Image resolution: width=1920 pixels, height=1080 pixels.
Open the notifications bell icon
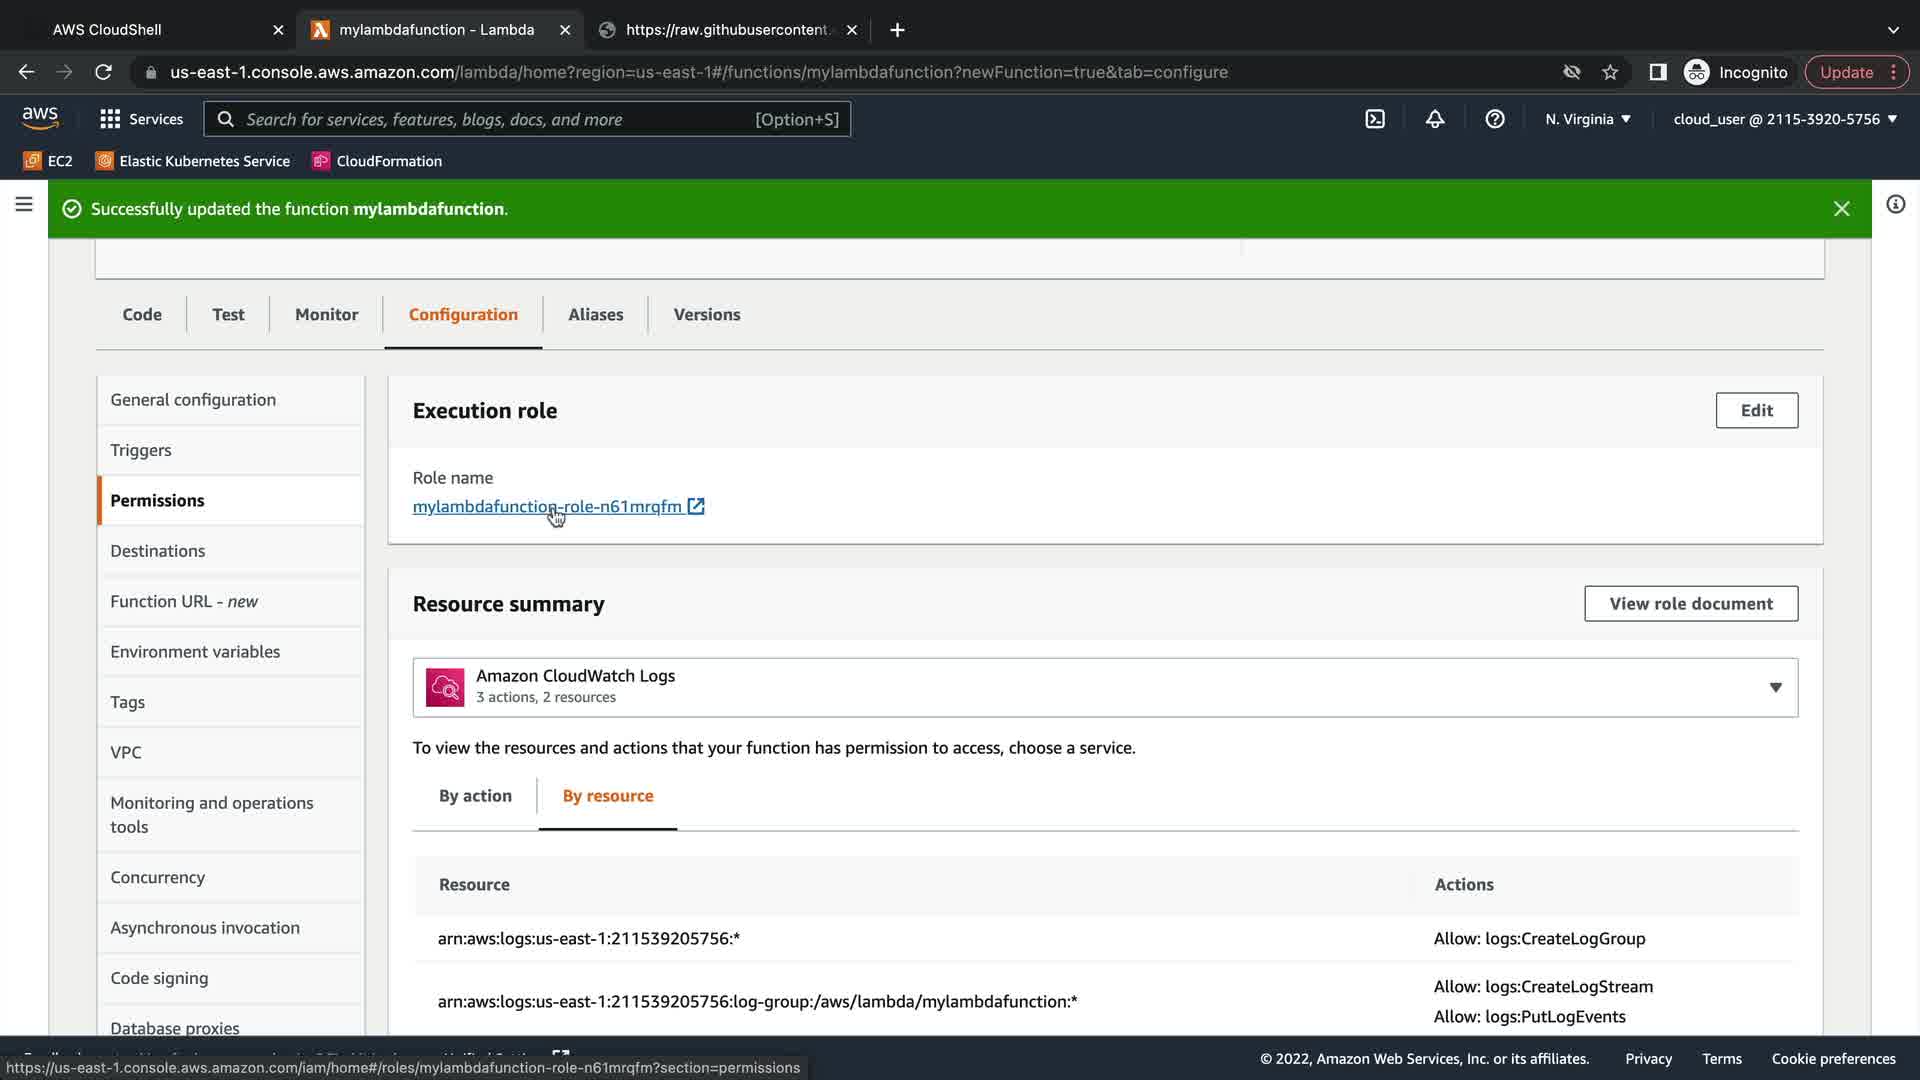(x=1435, y=119)
